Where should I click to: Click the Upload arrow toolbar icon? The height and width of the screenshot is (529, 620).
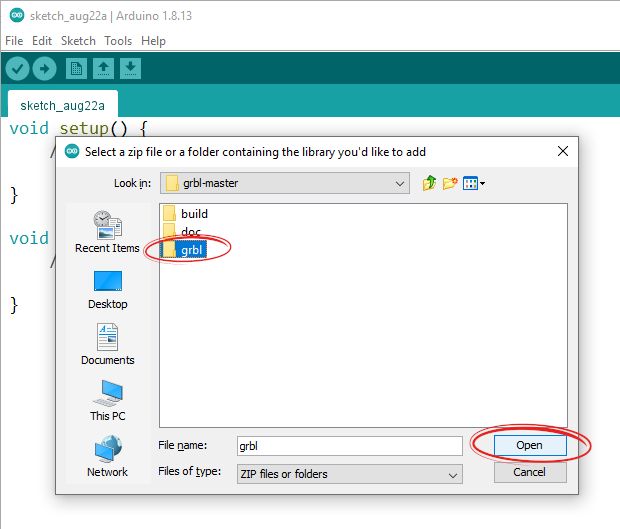click(x=44, y=69)
